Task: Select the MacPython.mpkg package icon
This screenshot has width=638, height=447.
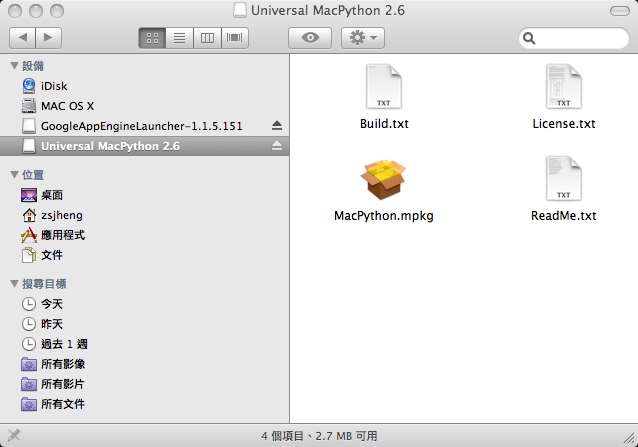Action: coord(383,179)
